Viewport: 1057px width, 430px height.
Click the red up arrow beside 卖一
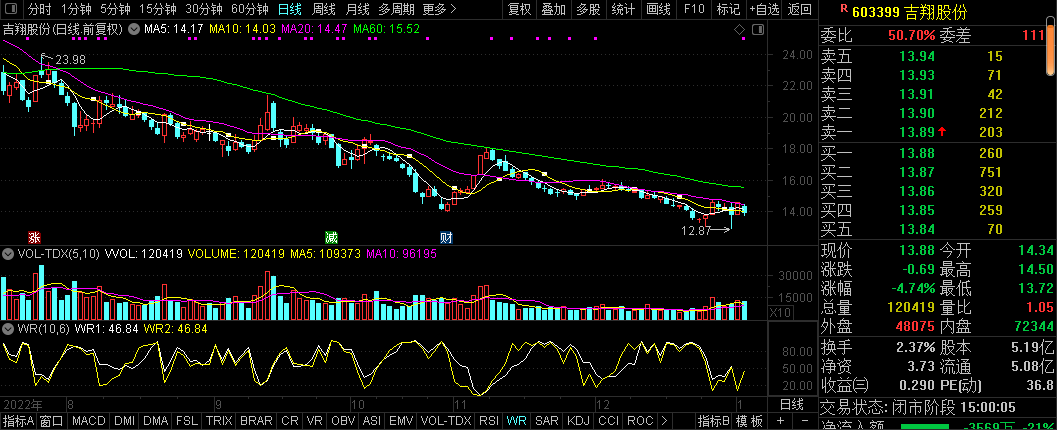941,132
